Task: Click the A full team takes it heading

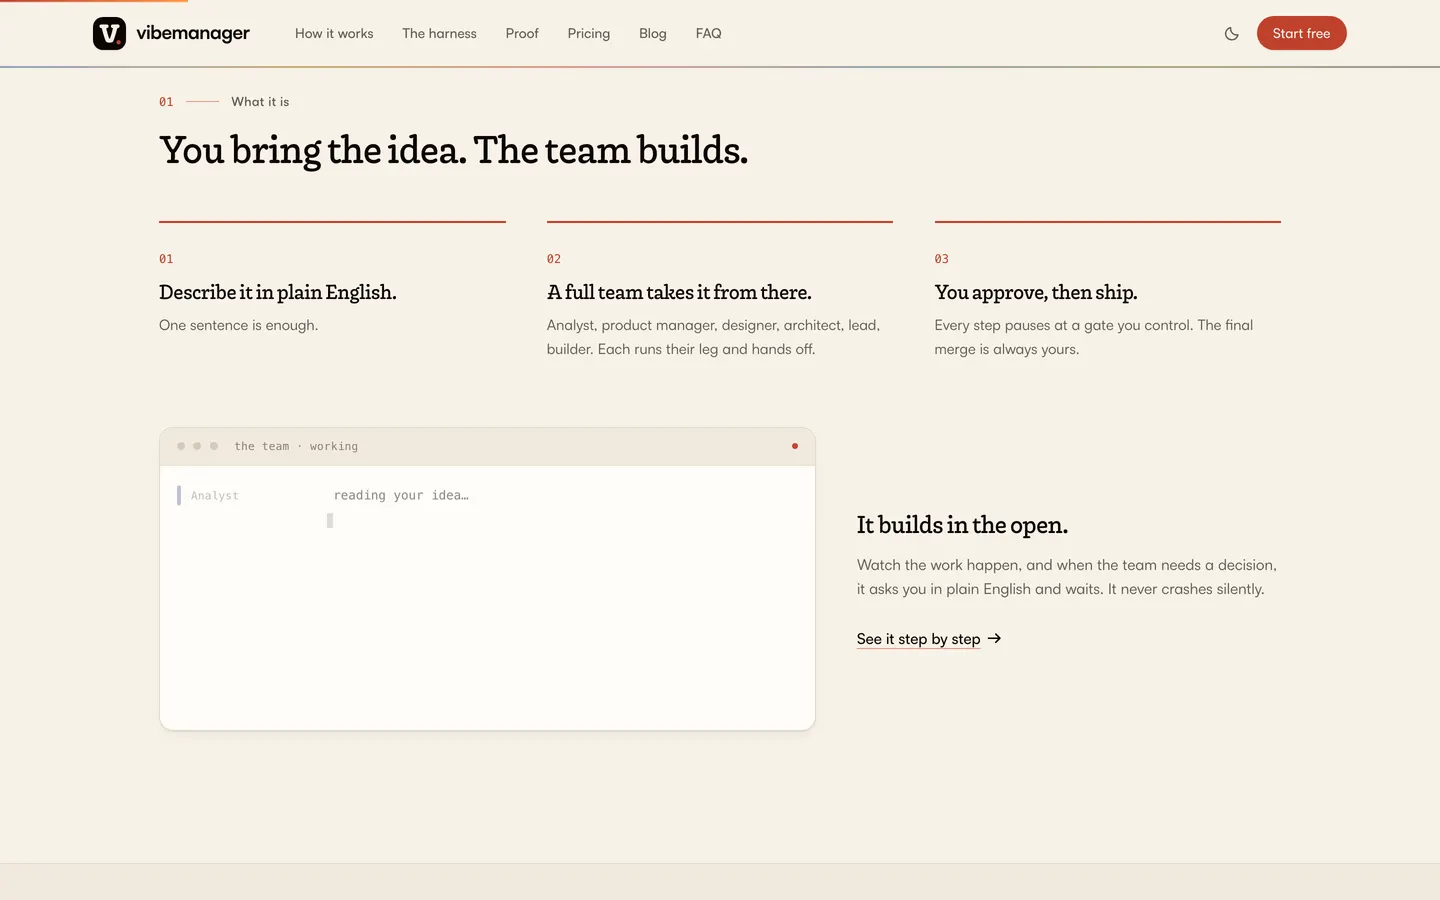Action: coord(679,292)
